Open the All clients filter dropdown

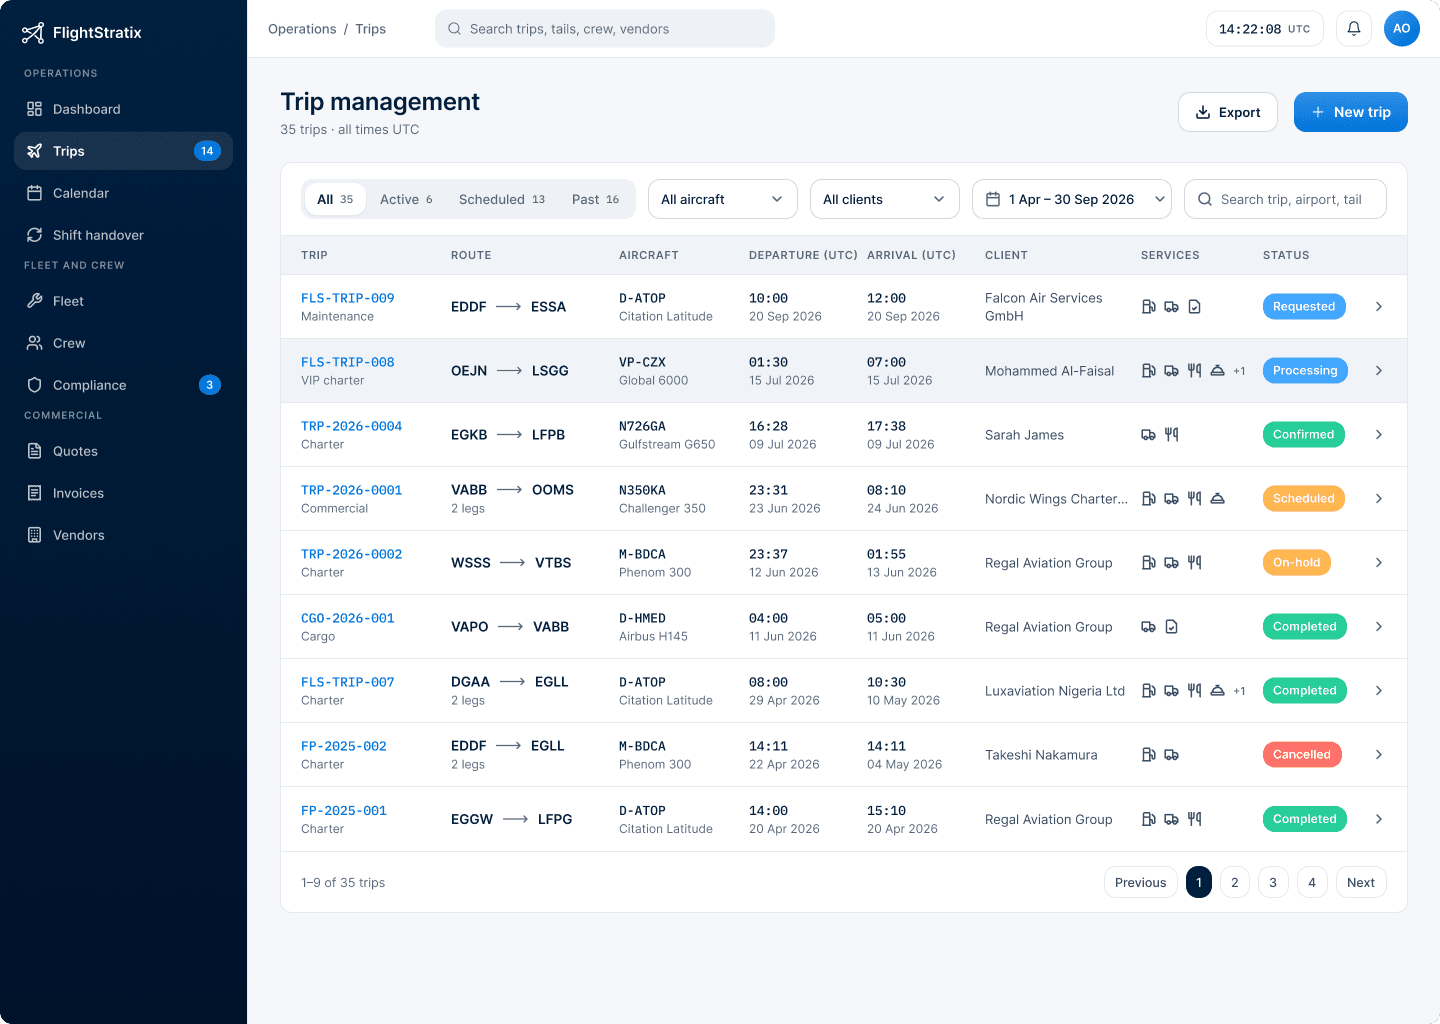click(x=885, y=199)
